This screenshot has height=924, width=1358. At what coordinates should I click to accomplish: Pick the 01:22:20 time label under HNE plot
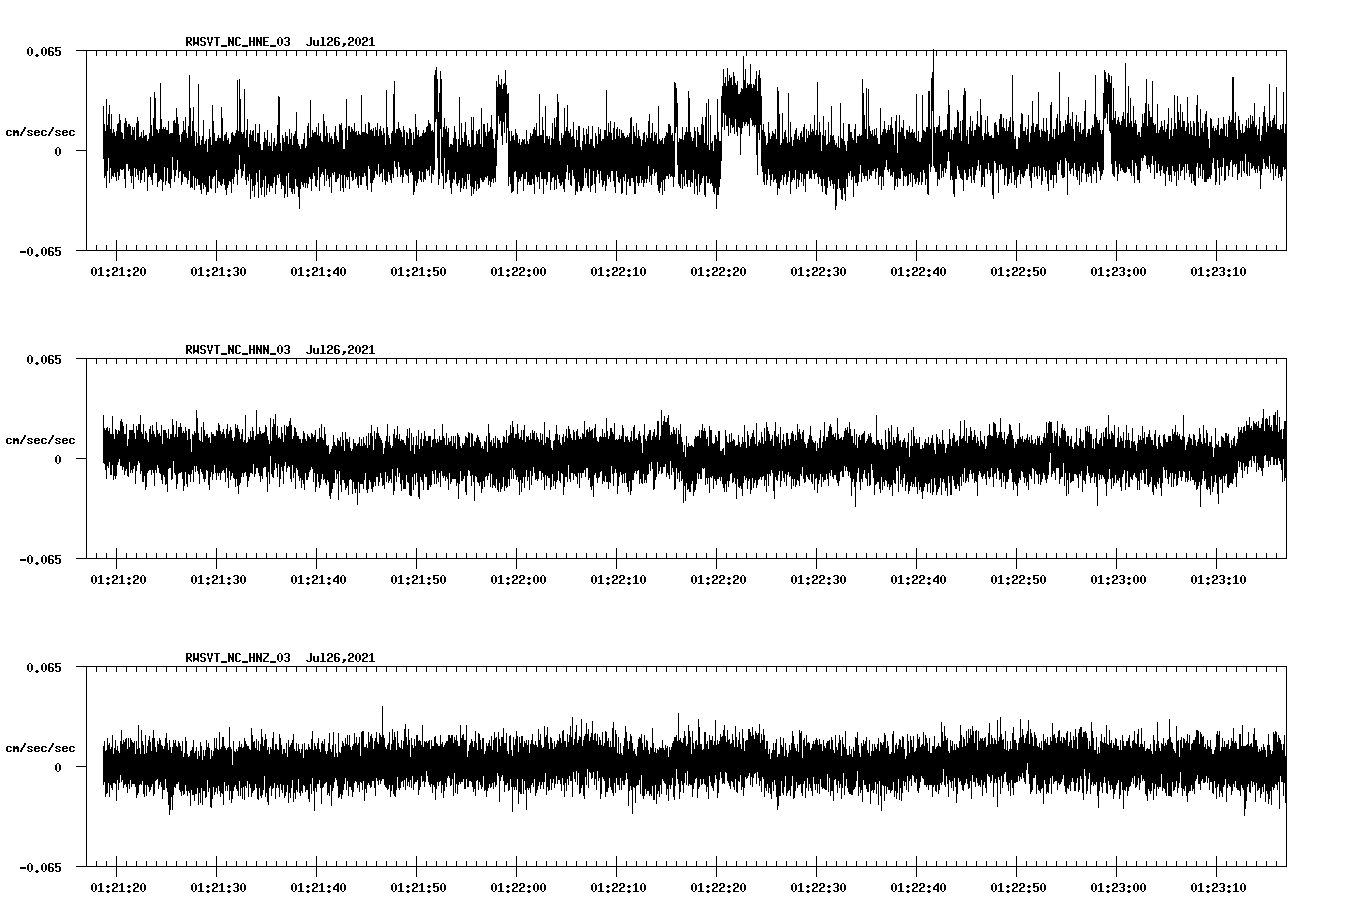[x=718, y=272]
